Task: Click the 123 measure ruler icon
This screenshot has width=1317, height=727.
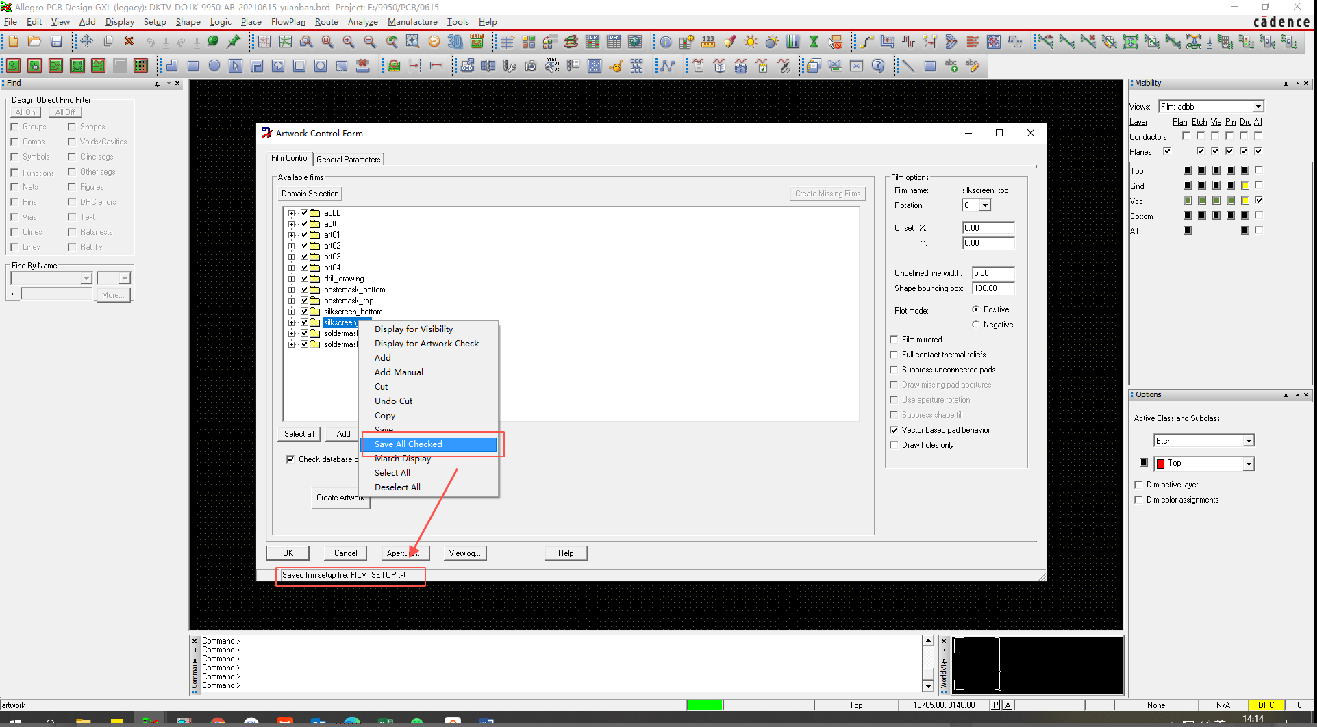Action: click(x=708, y=41)
